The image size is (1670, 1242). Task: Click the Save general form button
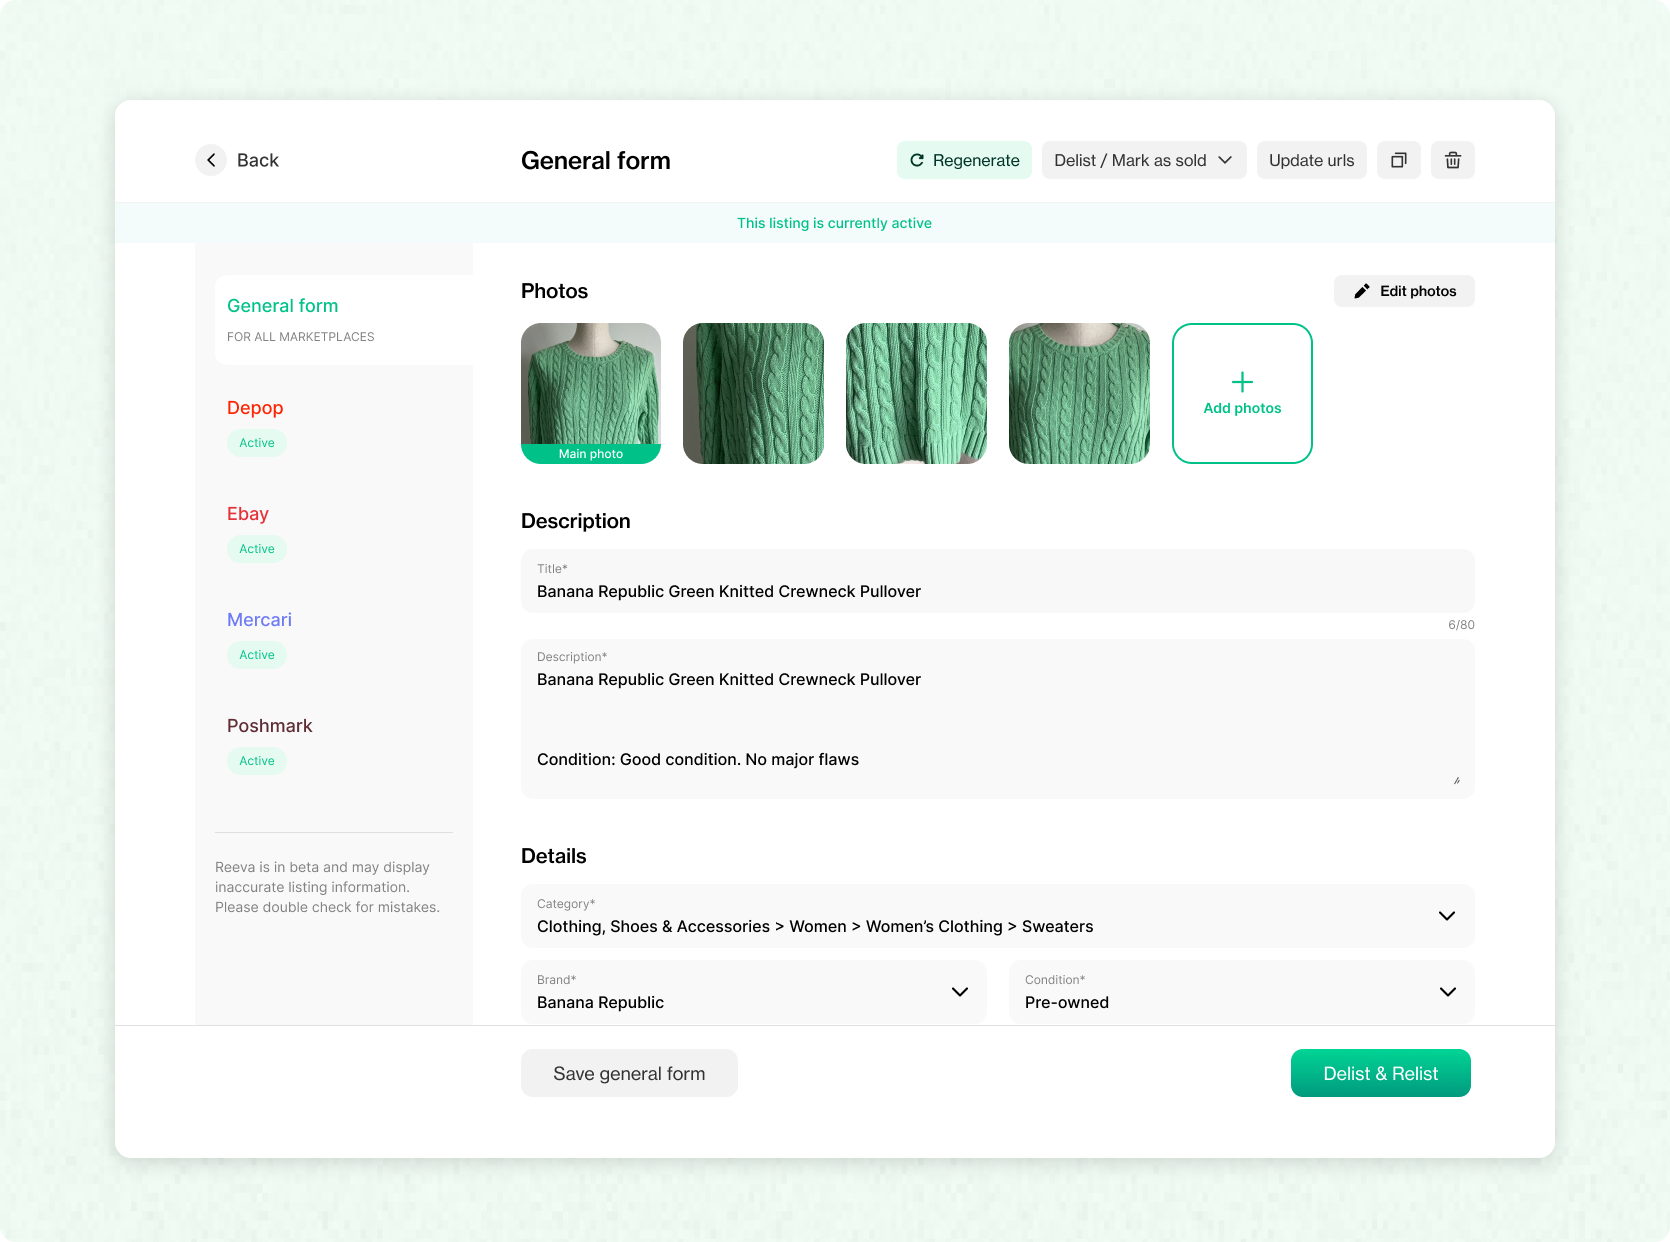[629, 1073]
